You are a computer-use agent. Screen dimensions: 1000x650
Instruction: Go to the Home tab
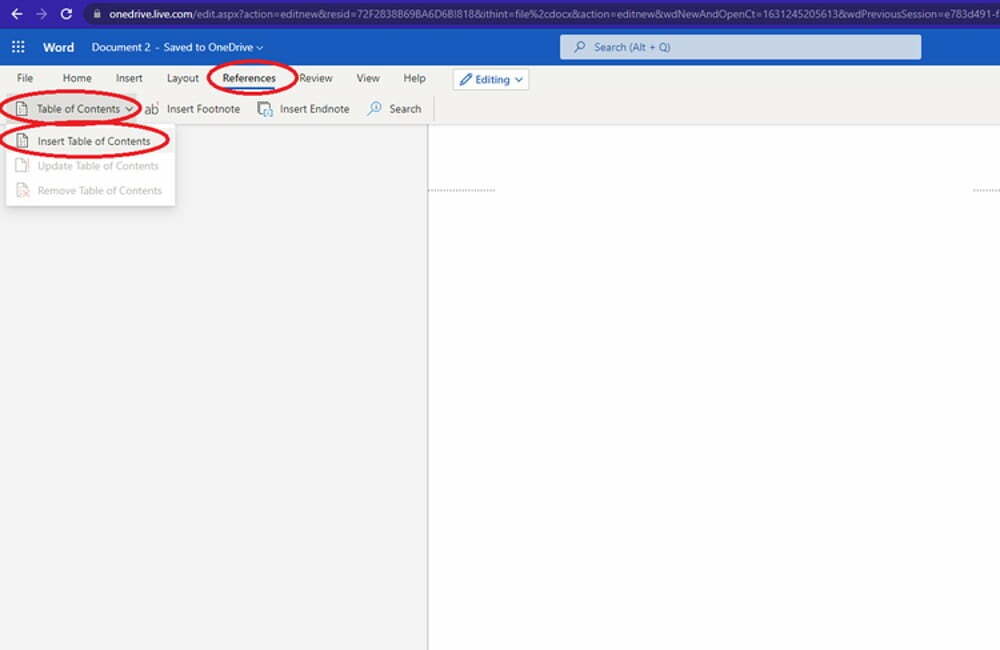(x=77, y=78)
